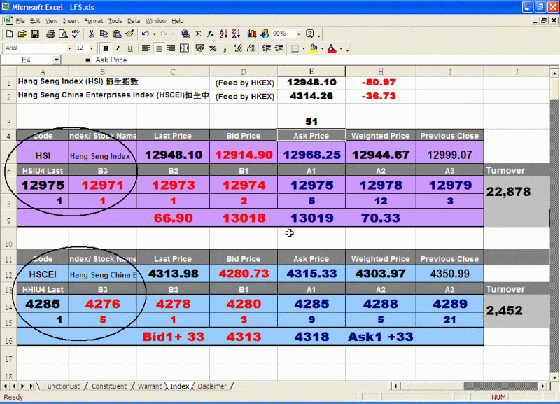Screen dimensions: 560x404
Task: Switch to the Warrant sheet tab
Action: [x=149, y=386]
